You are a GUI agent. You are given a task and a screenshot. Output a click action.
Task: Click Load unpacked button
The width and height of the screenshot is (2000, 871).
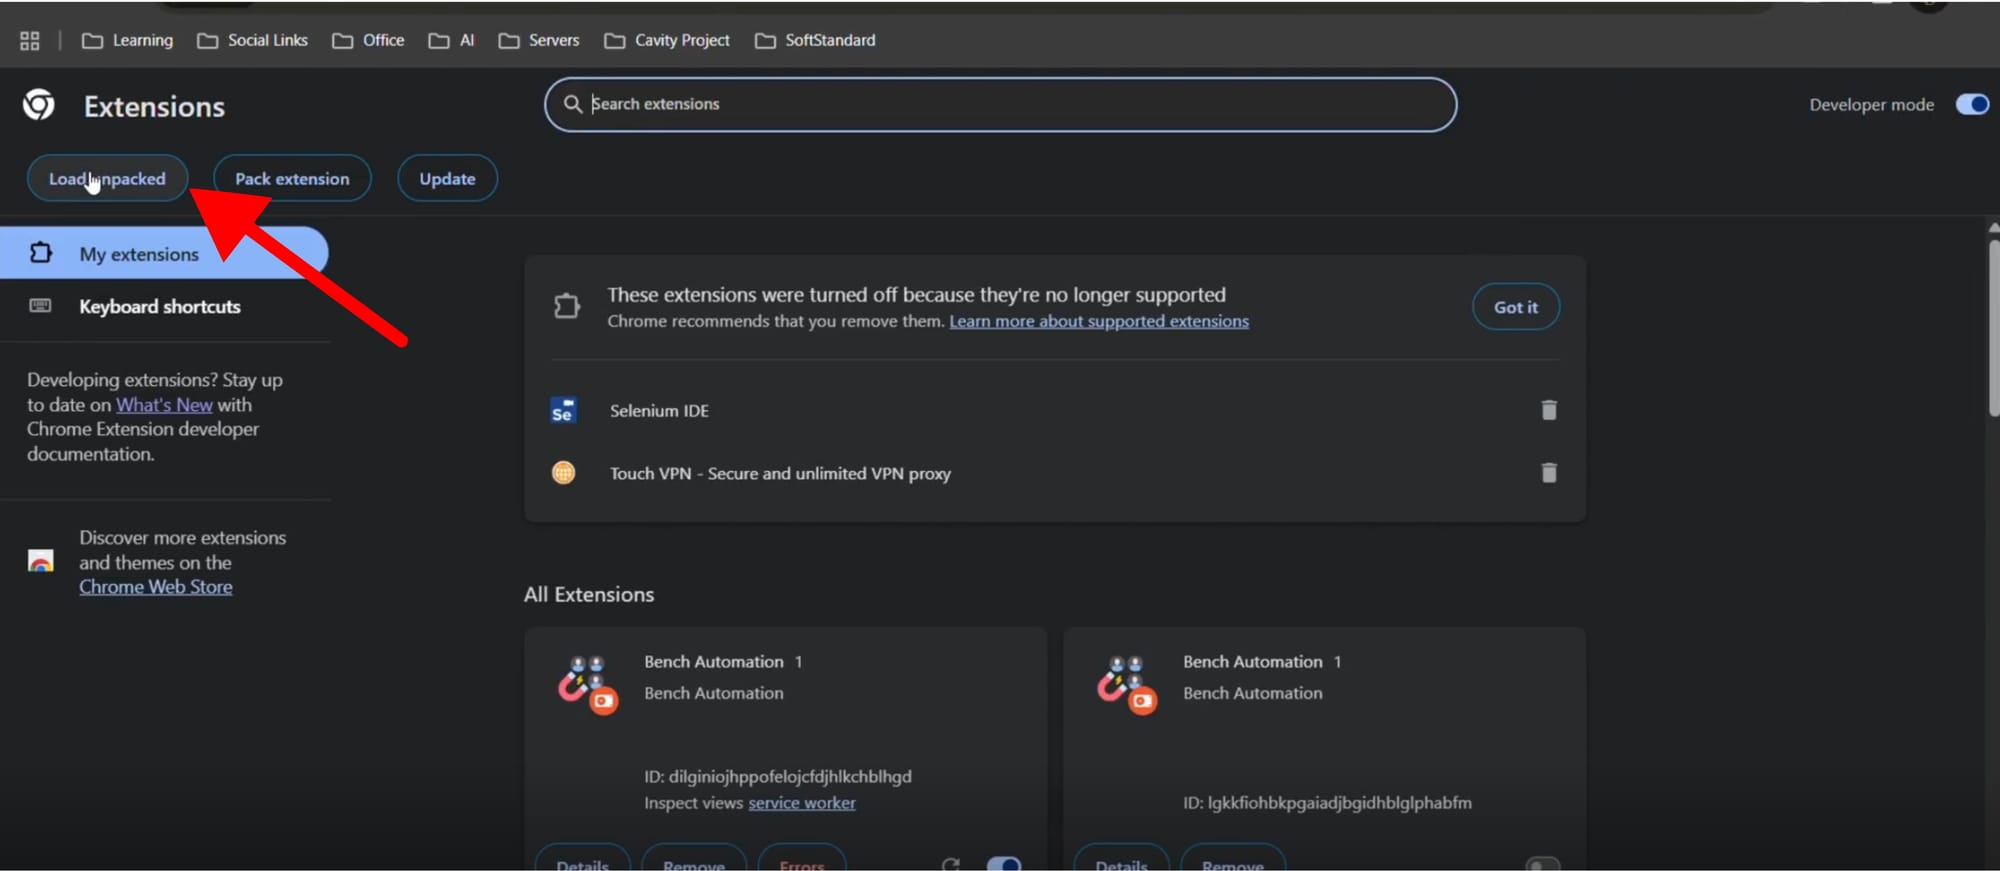click(107, 179)
